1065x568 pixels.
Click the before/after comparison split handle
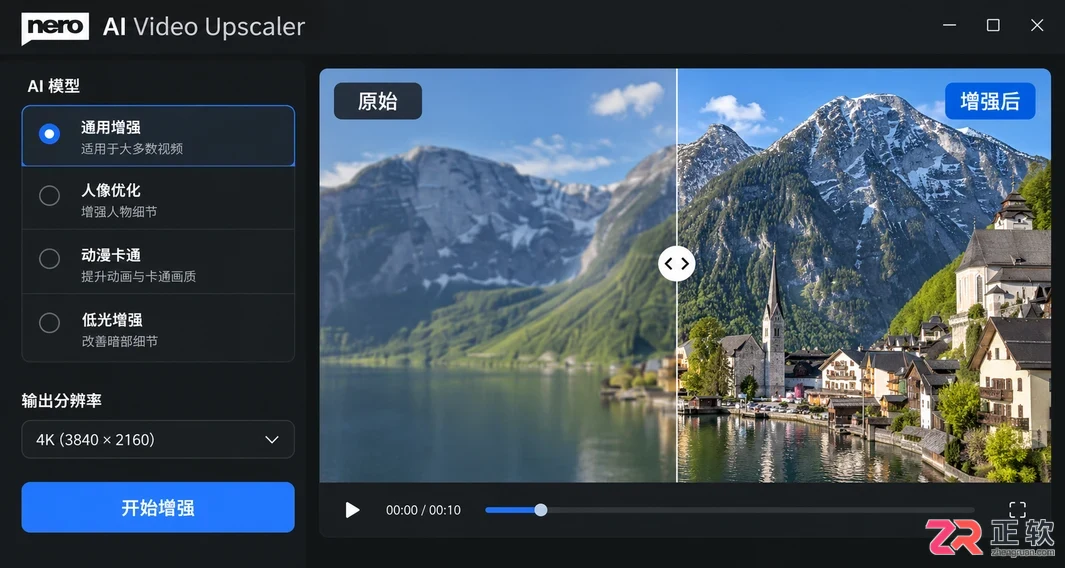[x=676, y=264]
